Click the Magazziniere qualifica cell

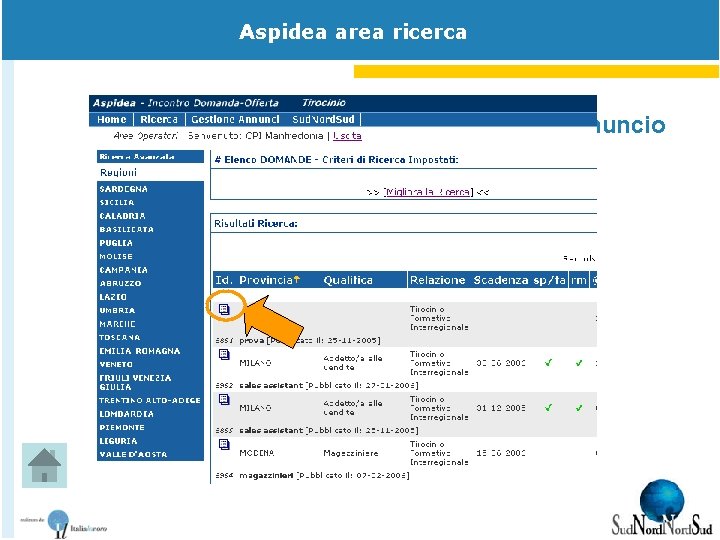[x=351, y=453]
